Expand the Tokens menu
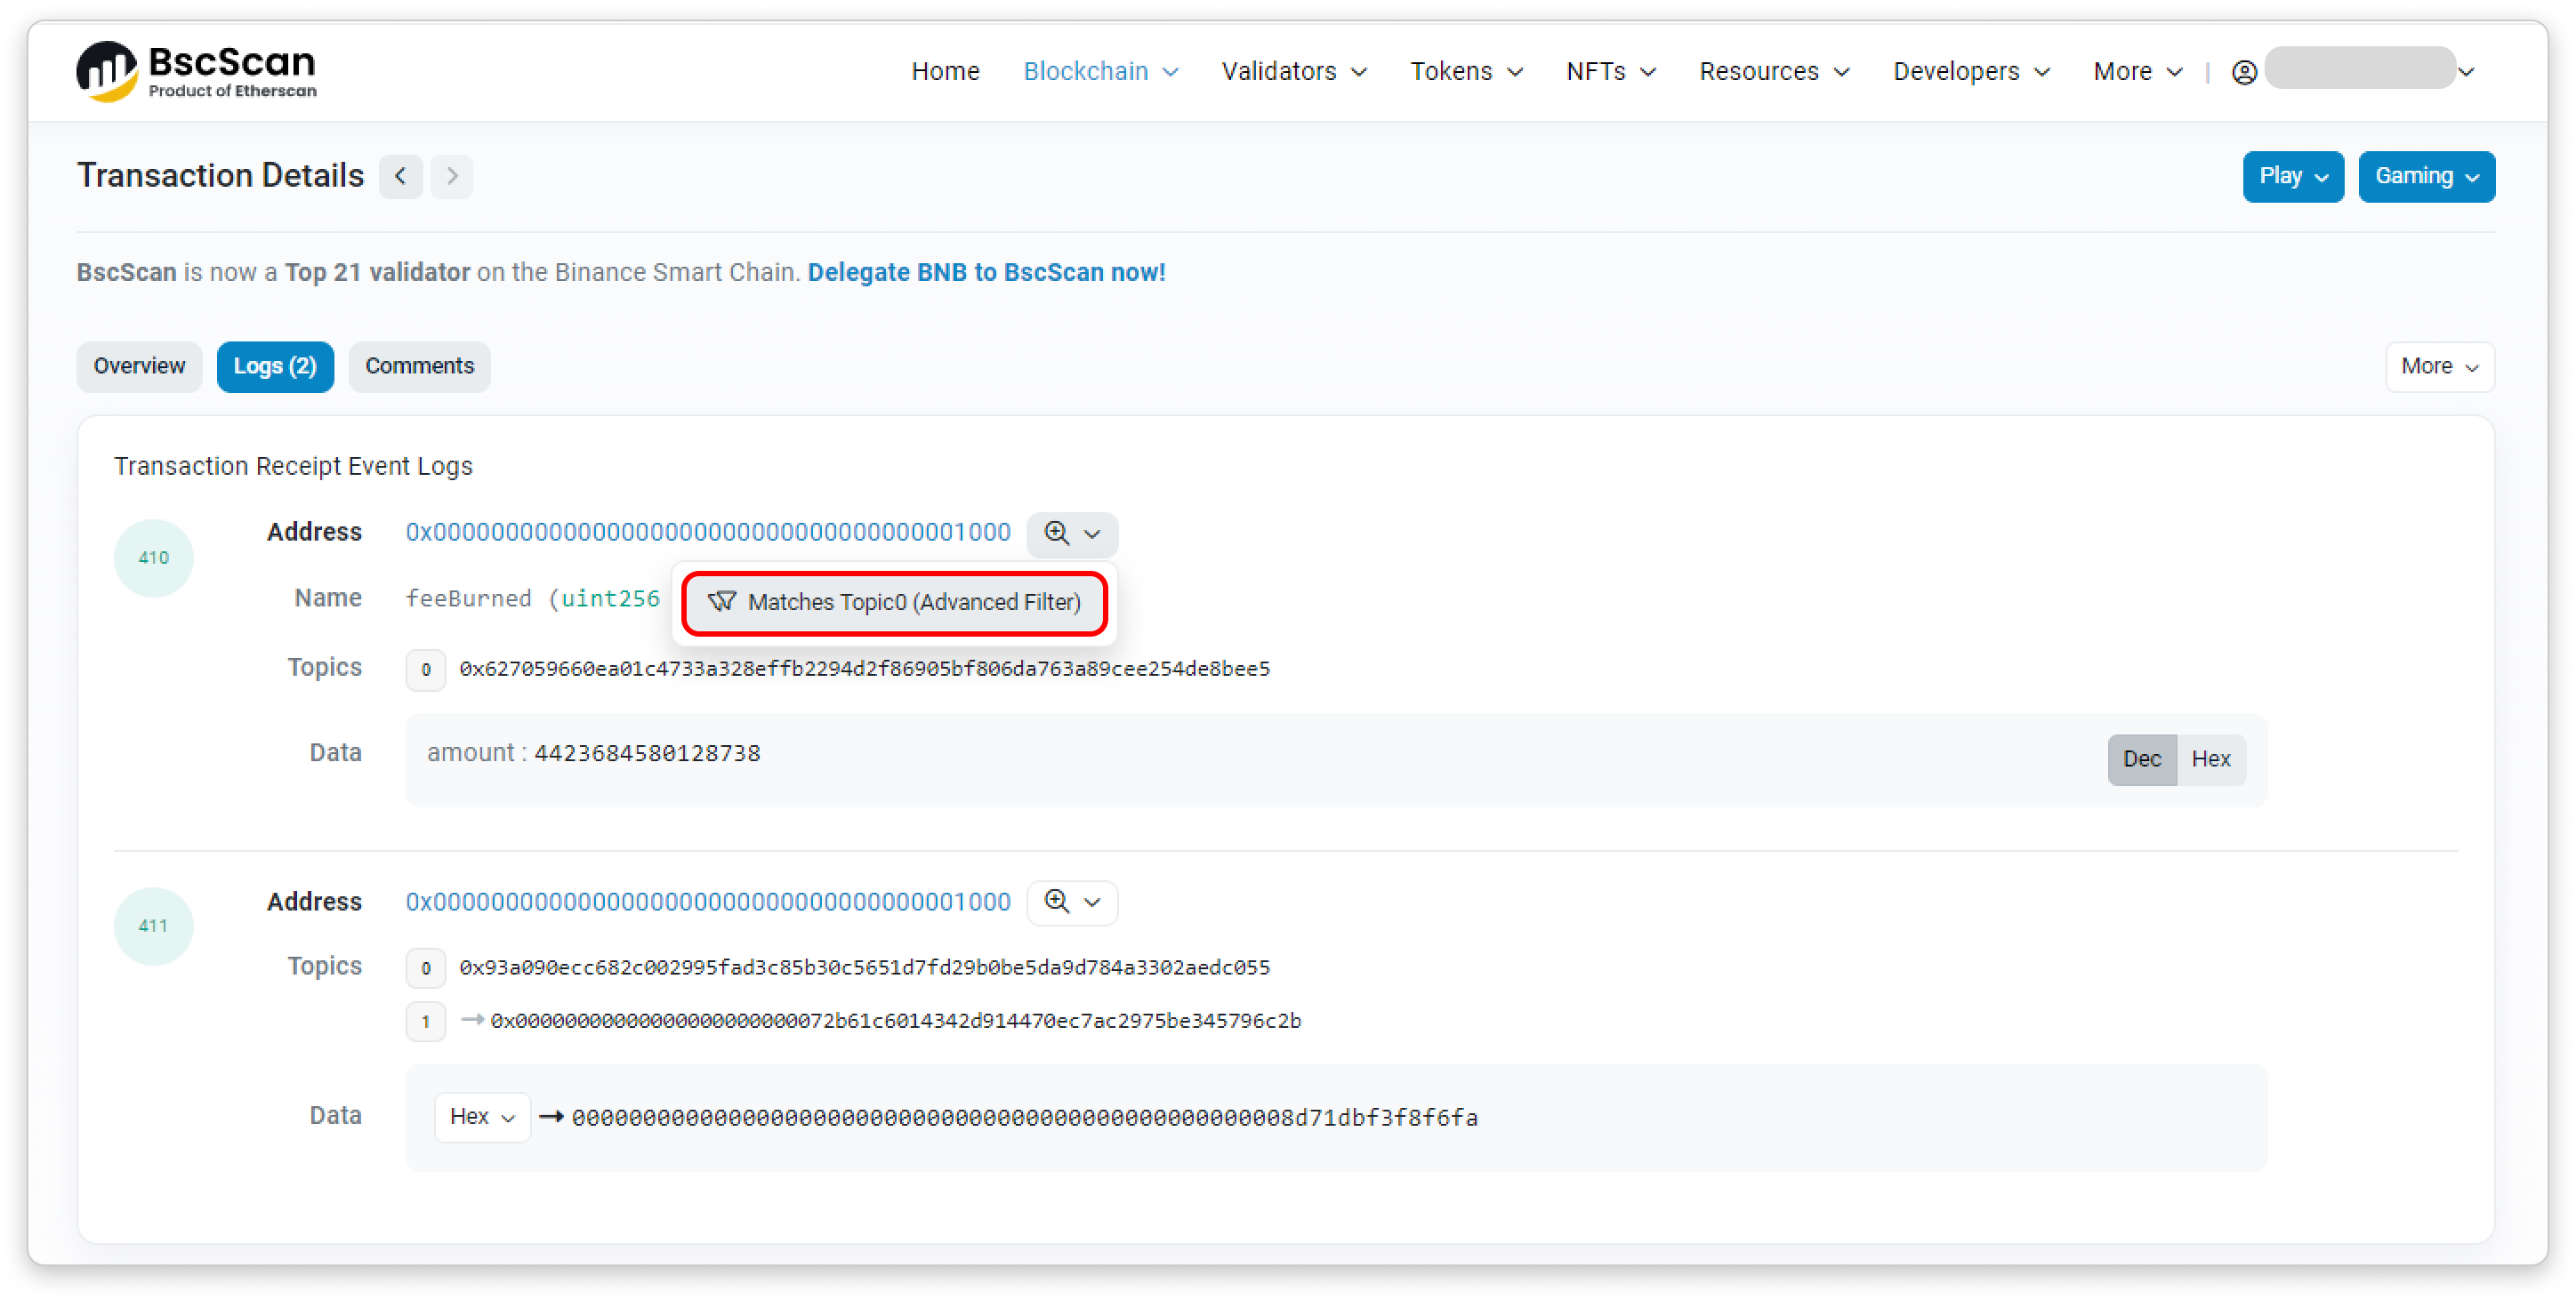Image resolution: width=2576 pixels, height=1300 pixels. 1466,72
